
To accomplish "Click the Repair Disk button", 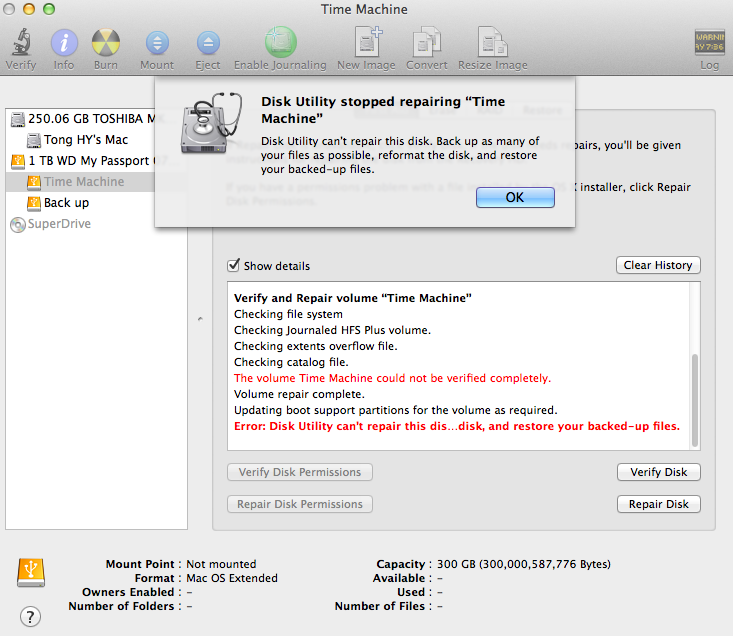I will tap(659, 504).
